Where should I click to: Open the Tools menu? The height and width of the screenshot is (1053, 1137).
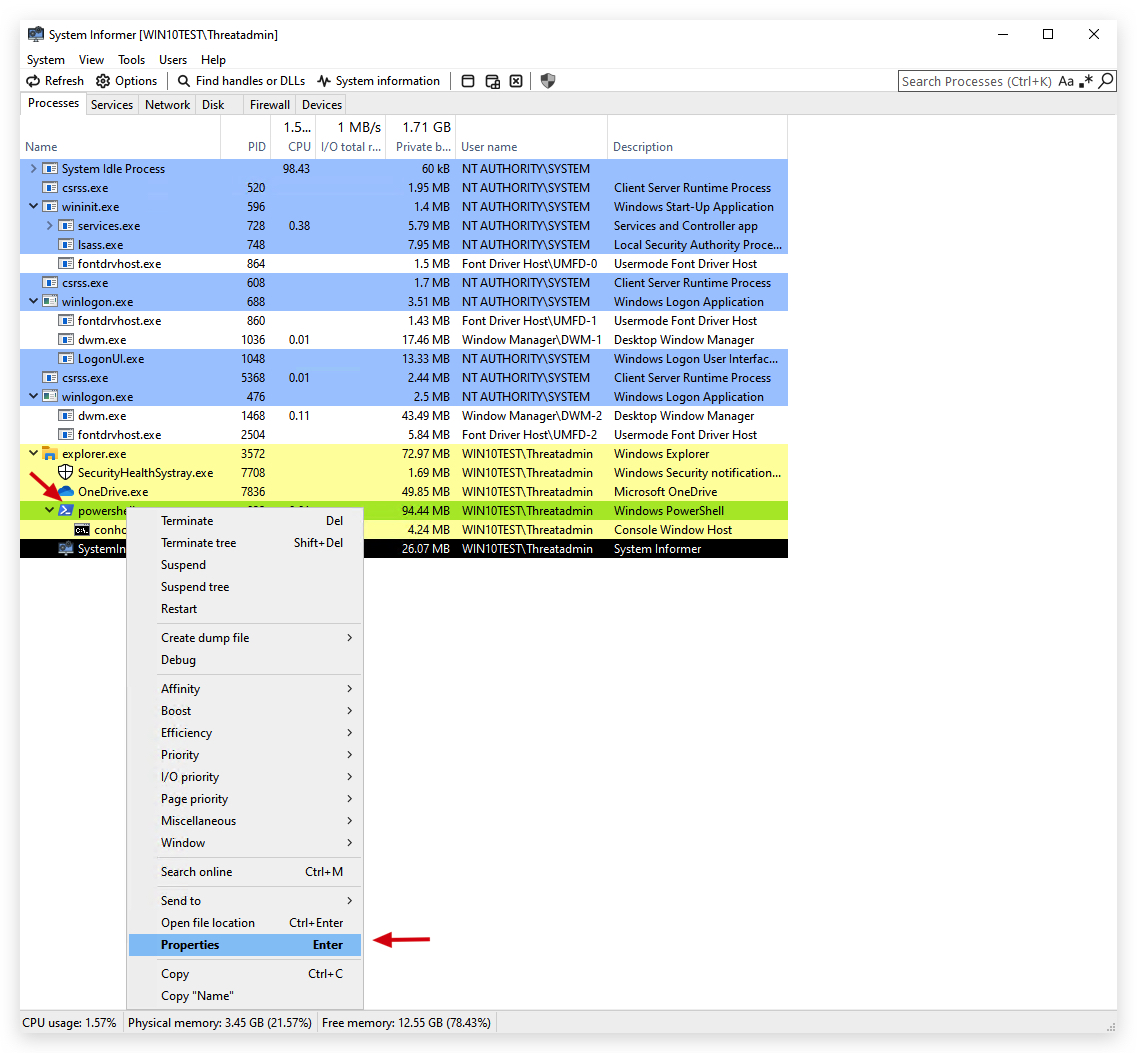click(x=131, y=59)
